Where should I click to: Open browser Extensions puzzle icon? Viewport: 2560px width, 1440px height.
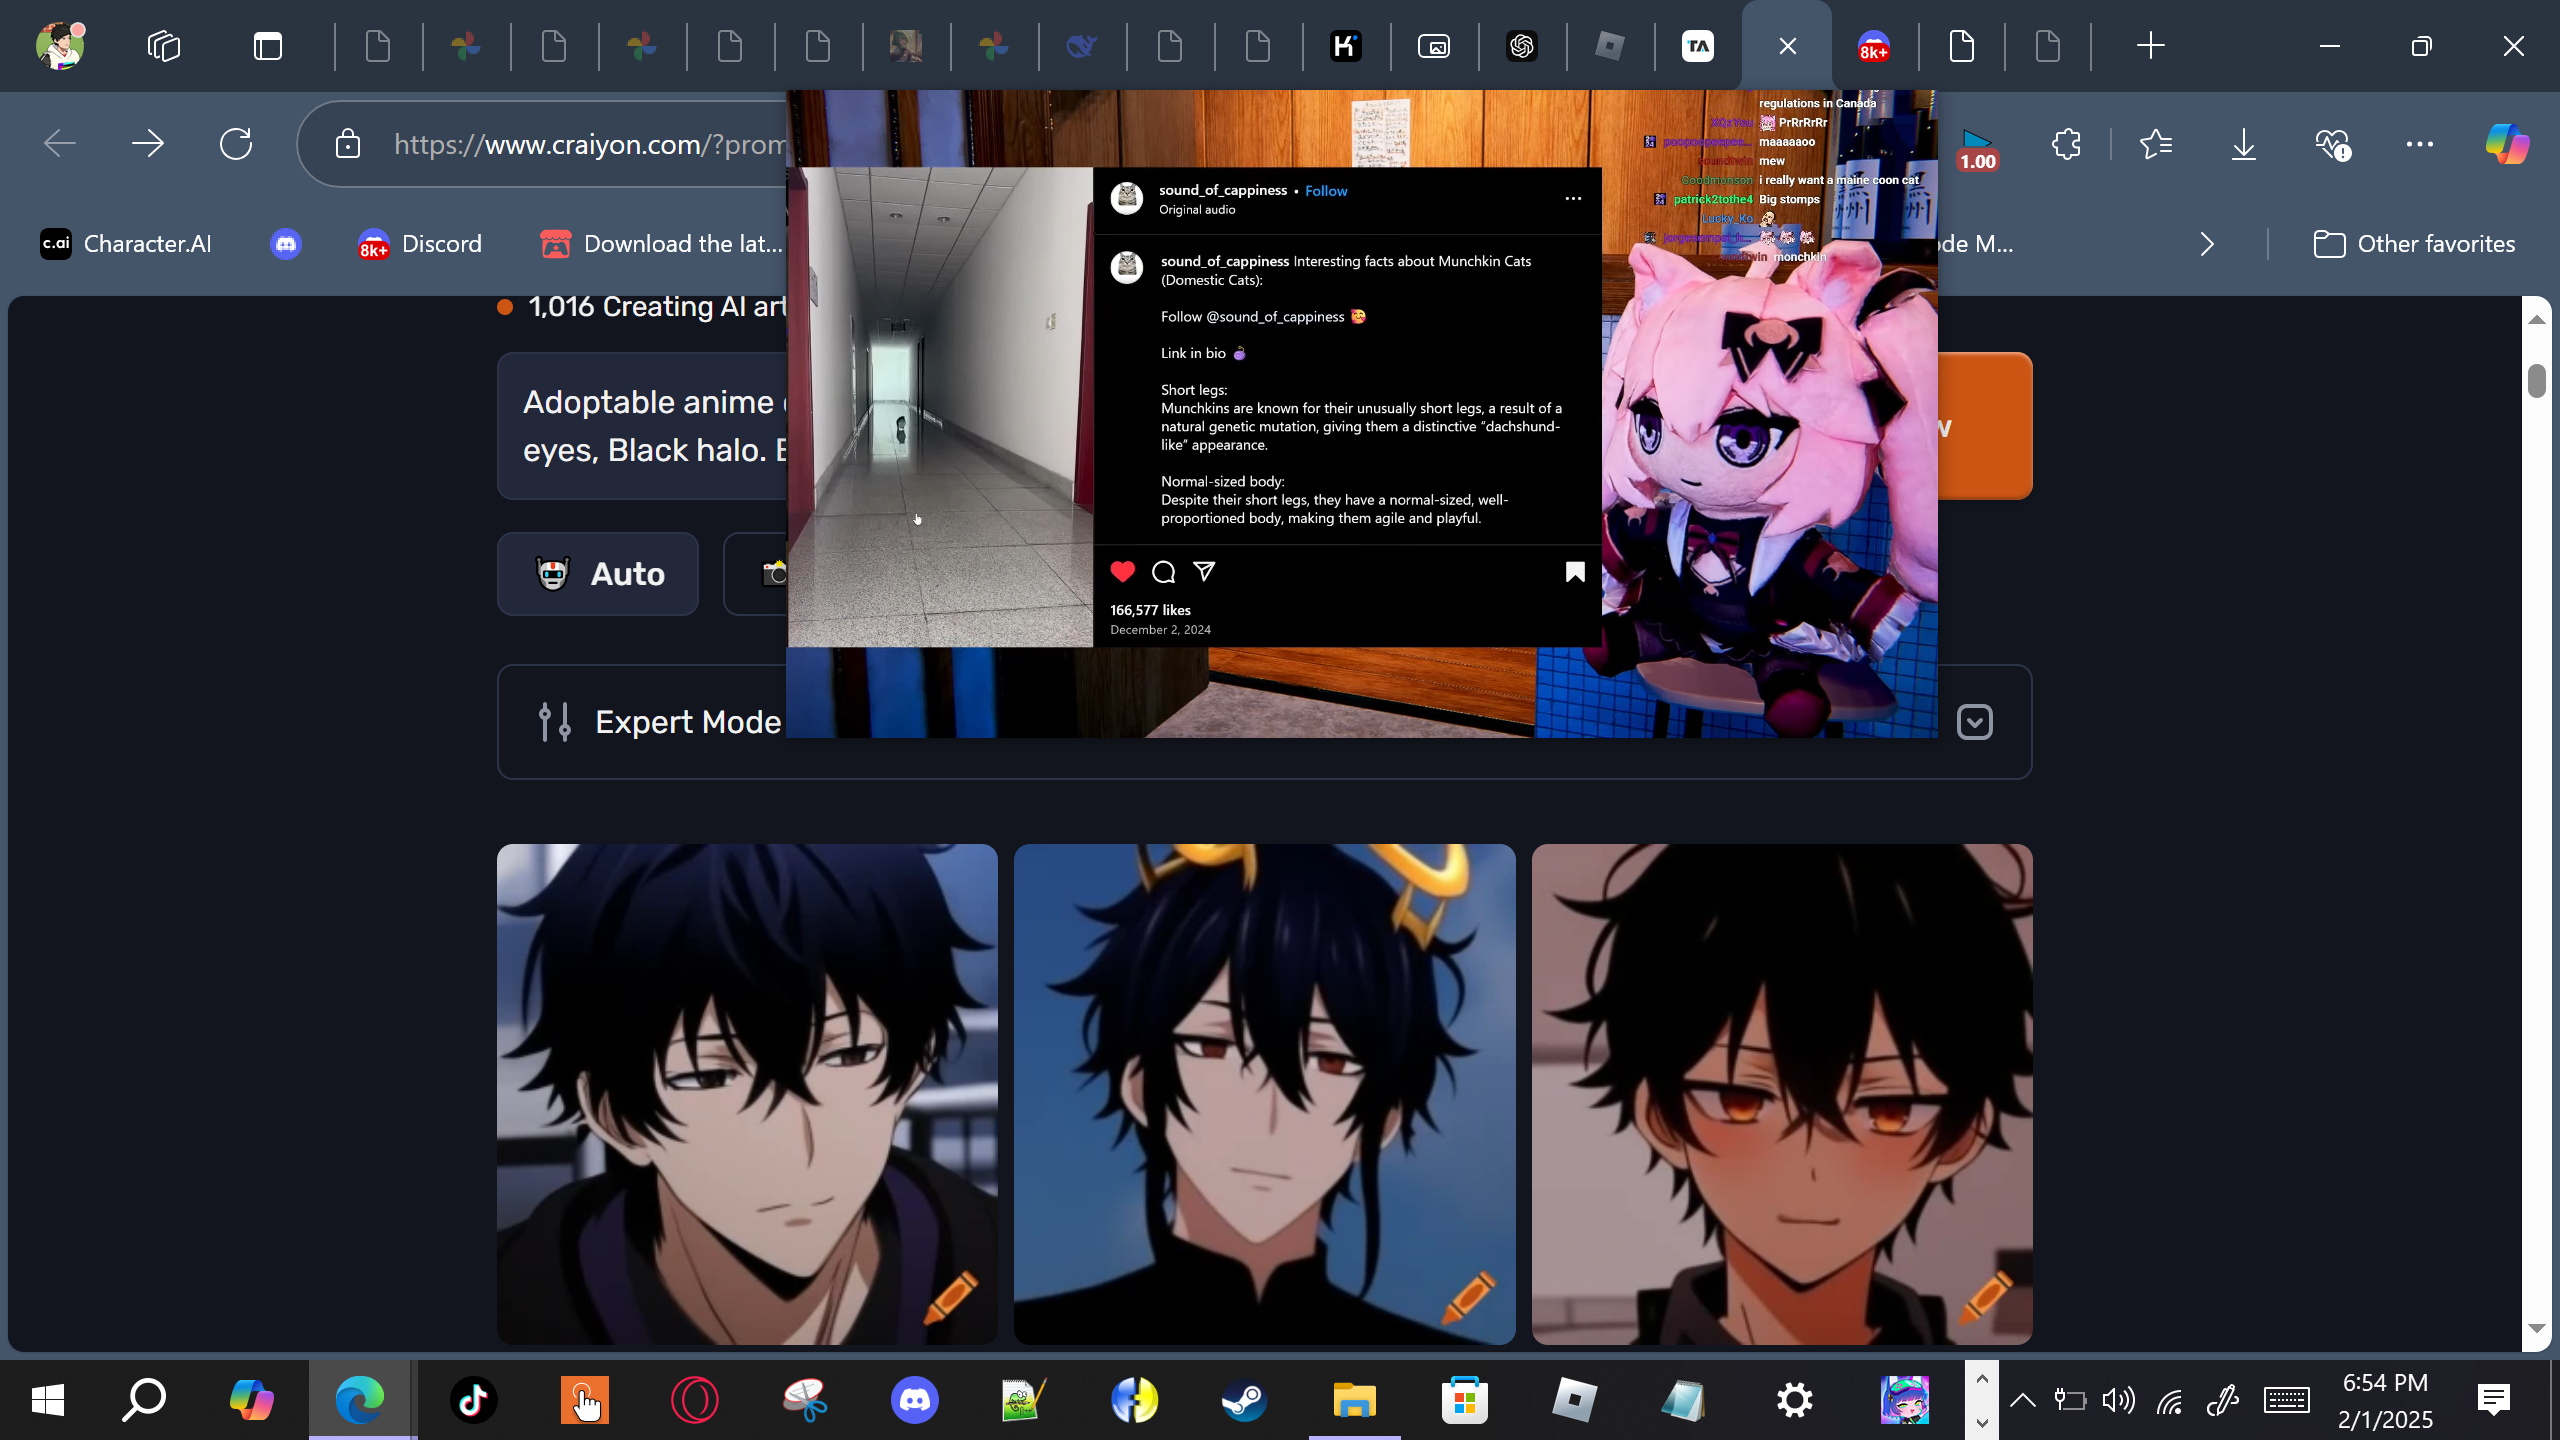2066,144
